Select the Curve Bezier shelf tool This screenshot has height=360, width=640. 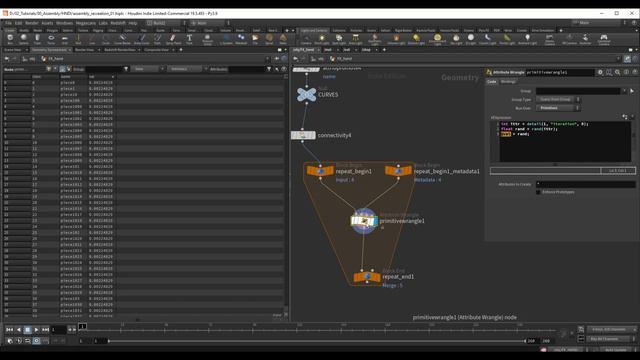point(122,39)
